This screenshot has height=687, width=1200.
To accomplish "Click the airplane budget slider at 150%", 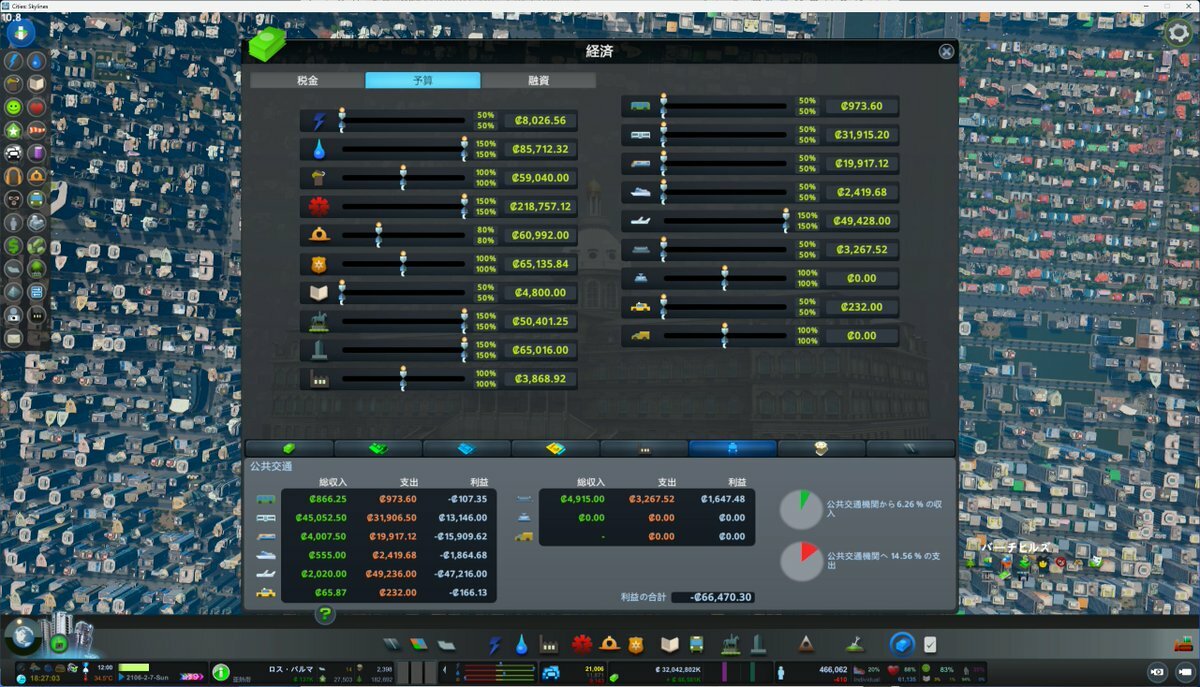I will (786, 220).
